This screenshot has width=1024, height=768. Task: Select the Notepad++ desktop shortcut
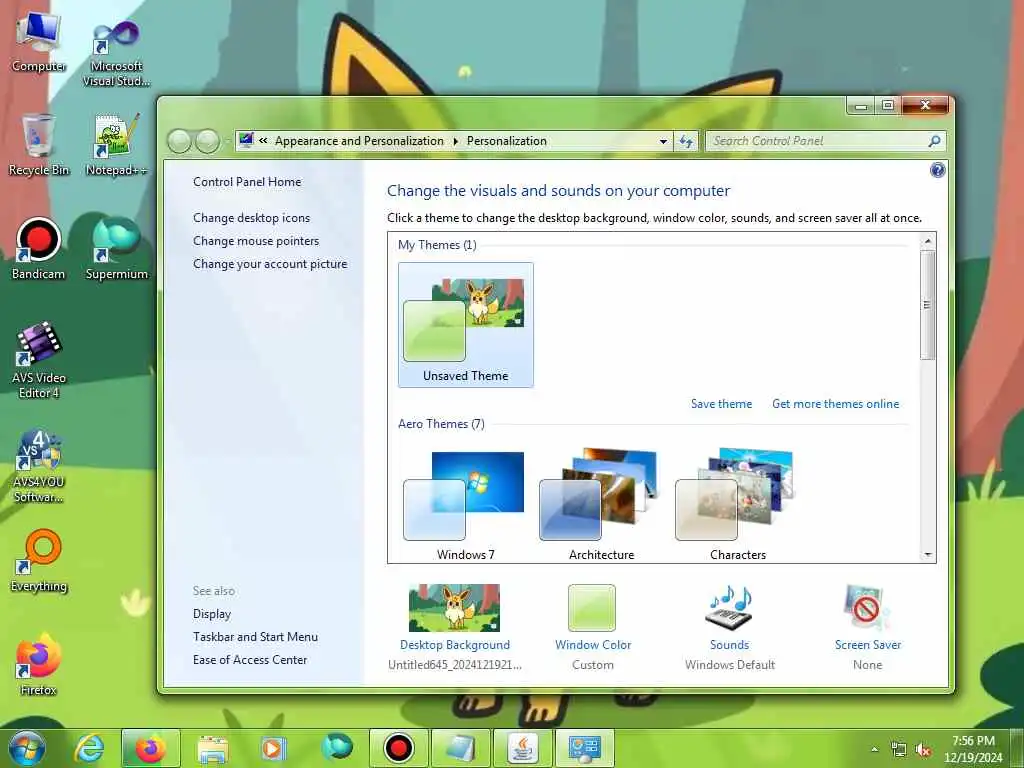[x=116, y=145]
